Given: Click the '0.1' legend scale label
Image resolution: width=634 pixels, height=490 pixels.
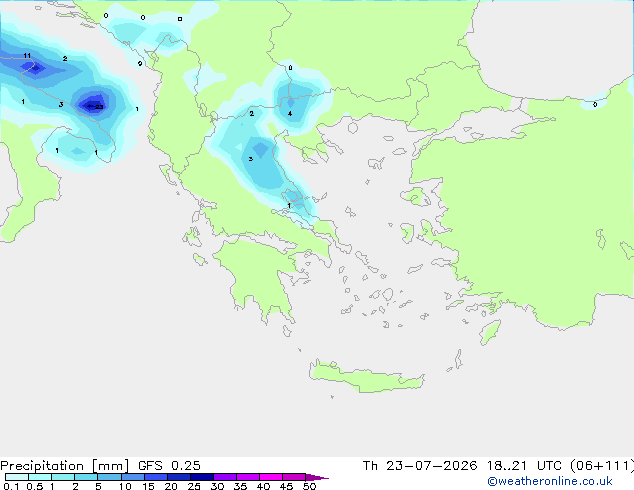Looking at the screenshot, I should 11,486.
